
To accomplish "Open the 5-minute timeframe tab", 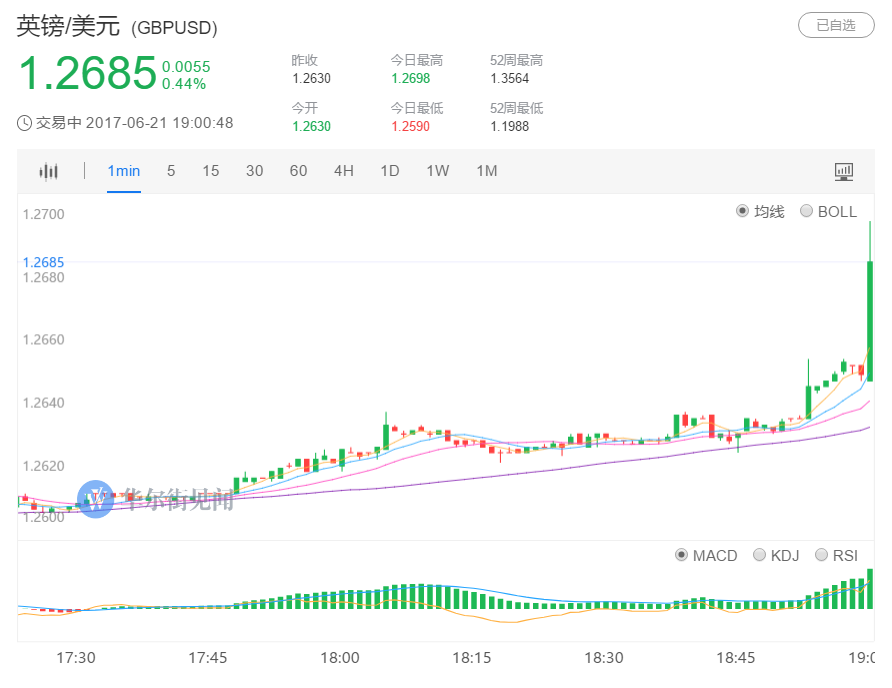I will [170, 171].
